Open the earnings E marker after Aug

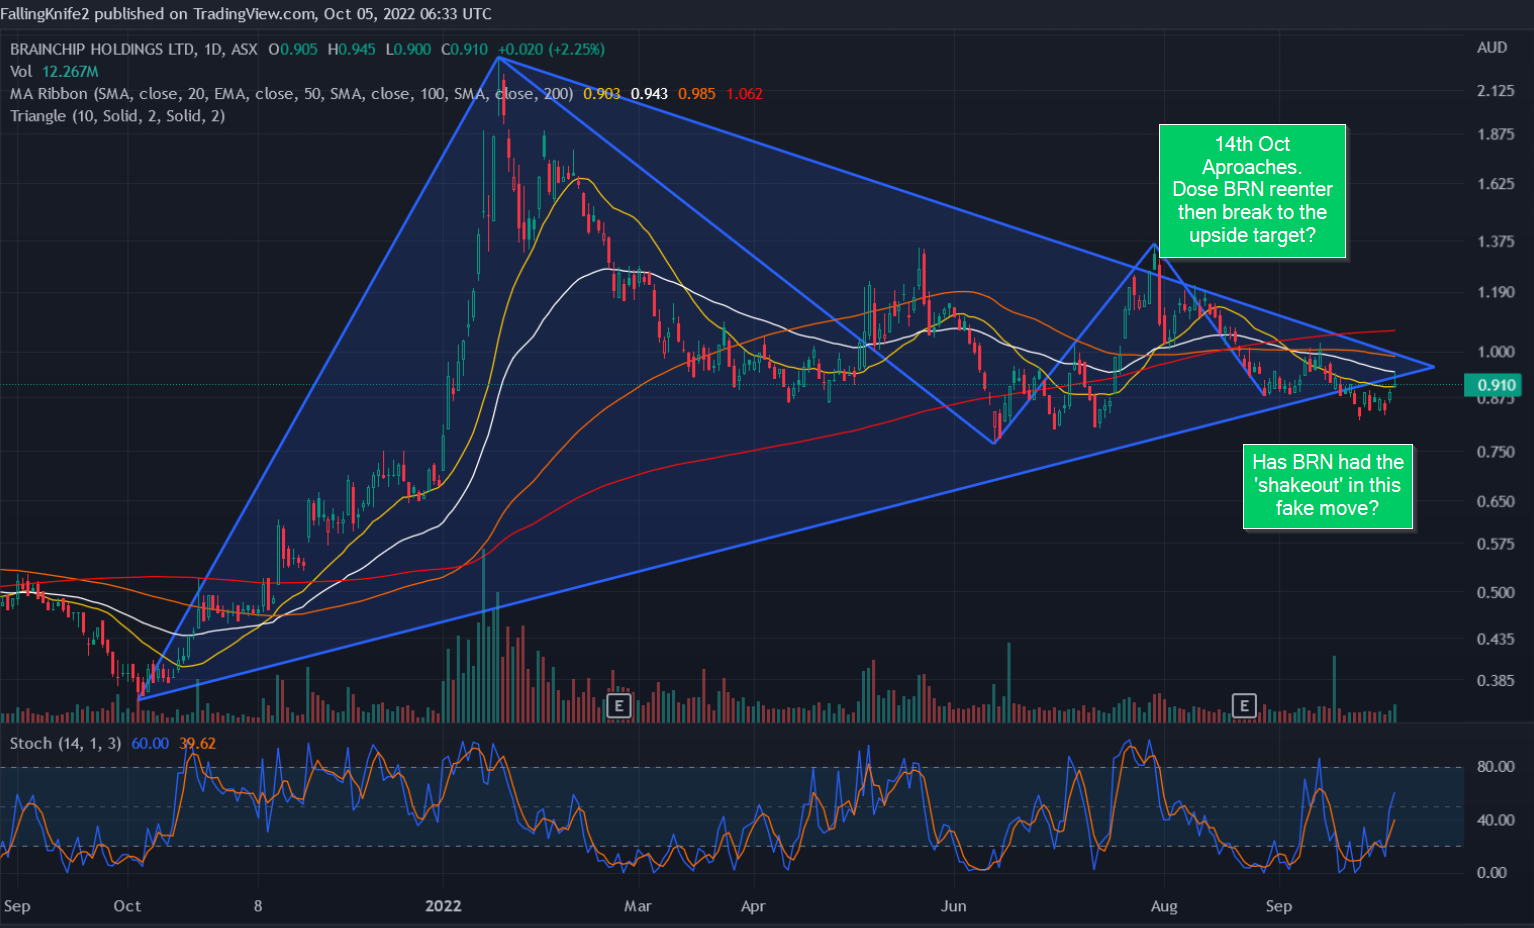[1244, 706]
